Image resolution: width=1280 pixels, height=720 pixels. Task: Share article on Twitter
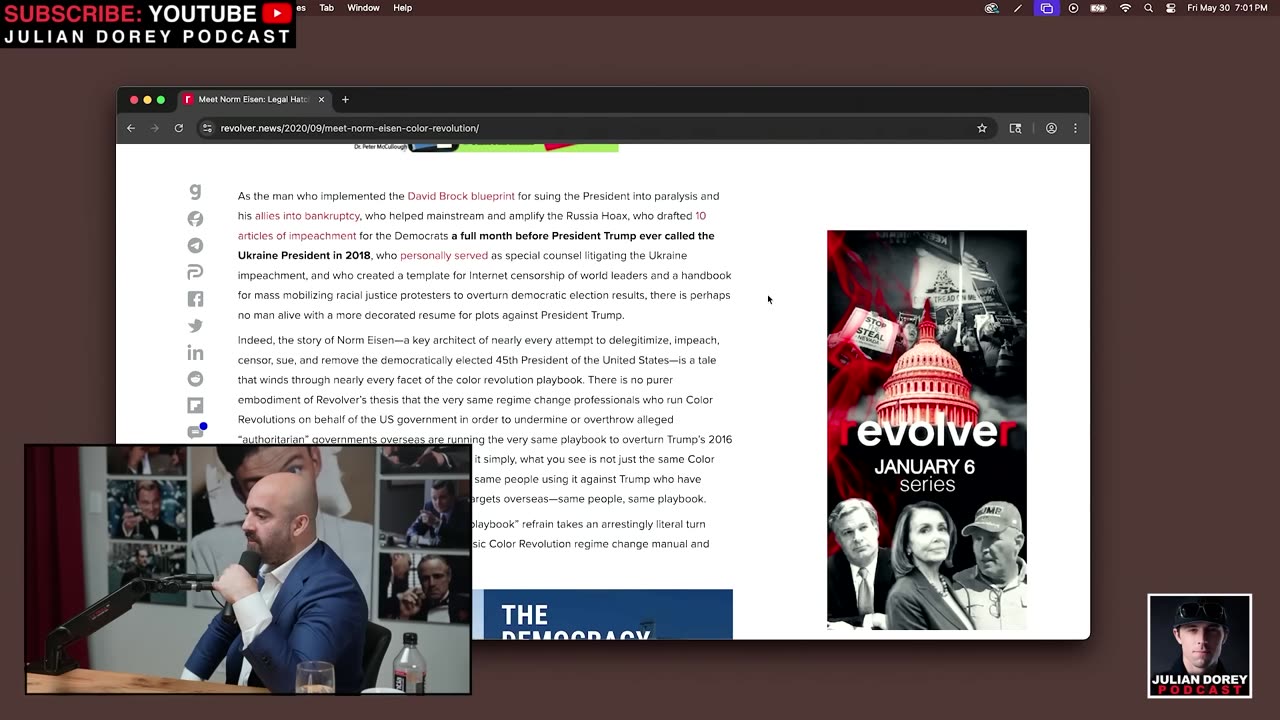click(195, 326)
